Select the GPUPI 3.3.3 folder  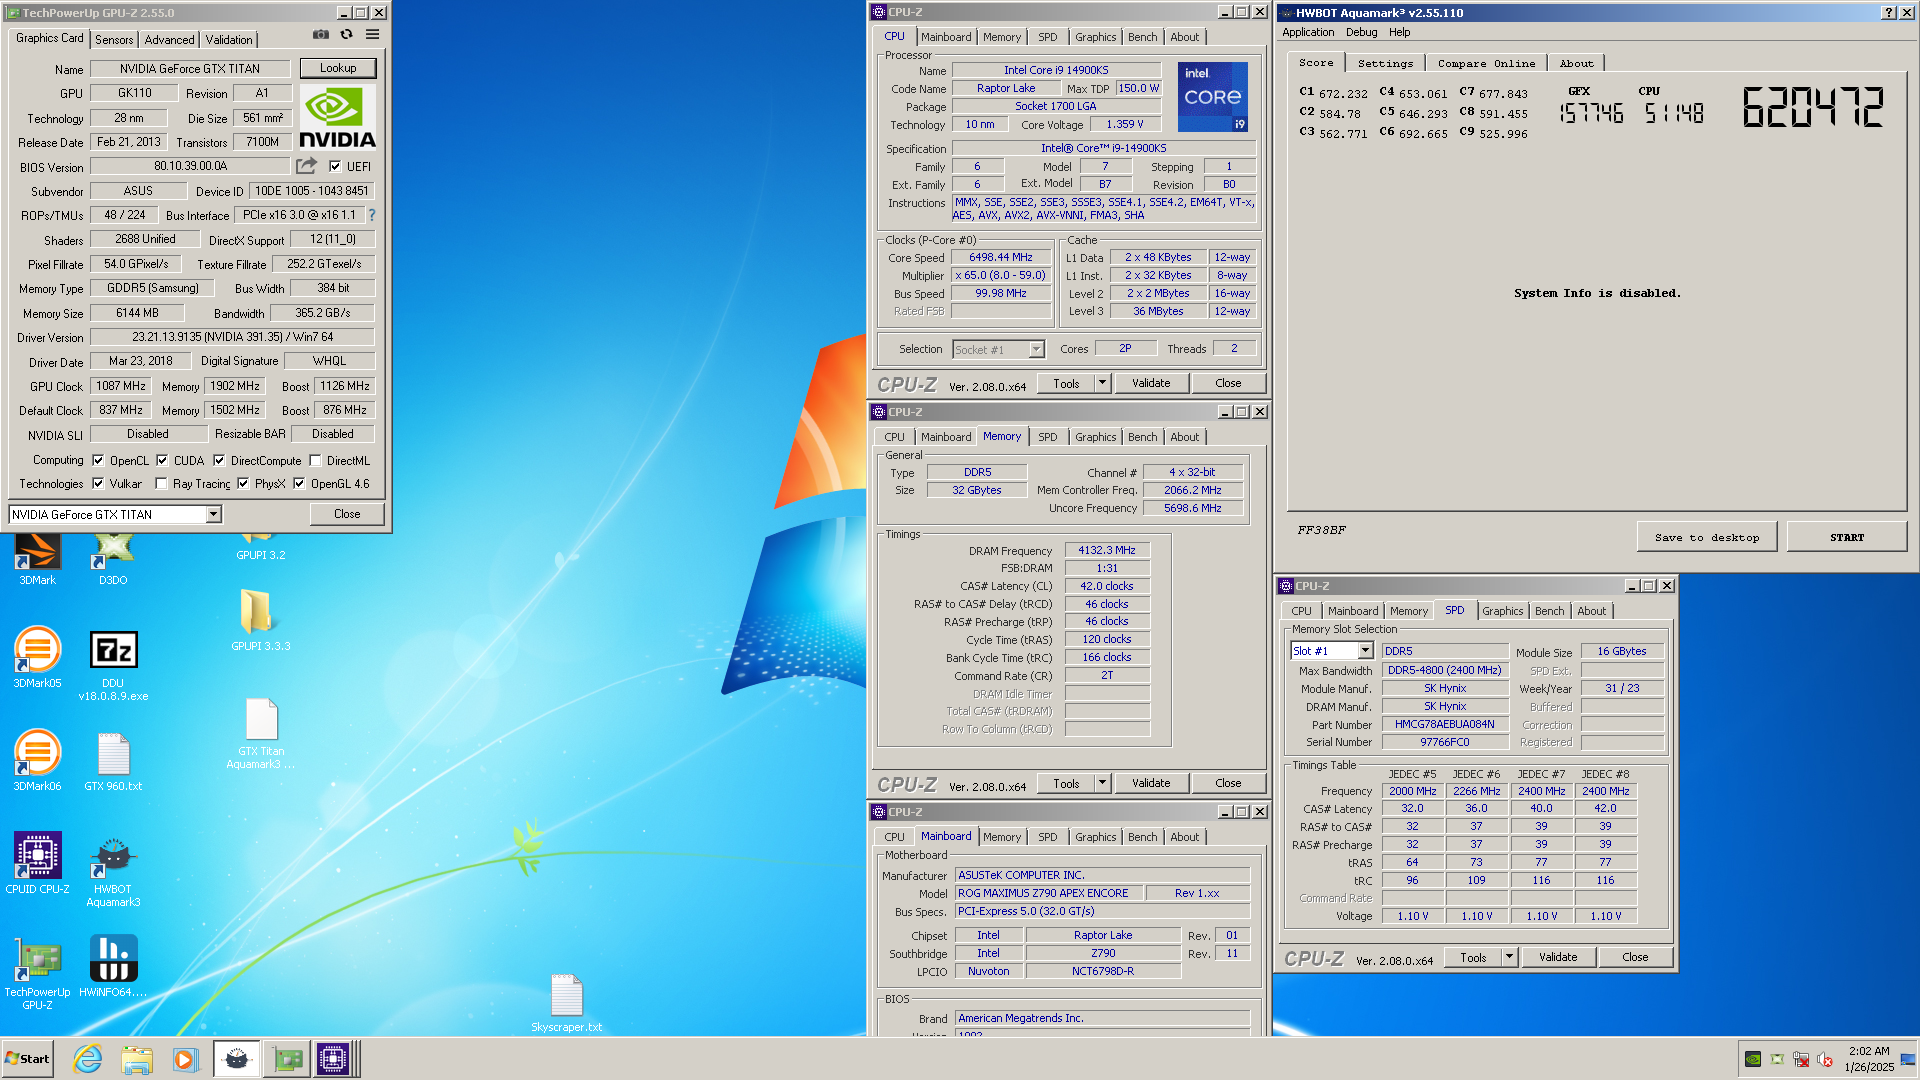tap(260, 619)
